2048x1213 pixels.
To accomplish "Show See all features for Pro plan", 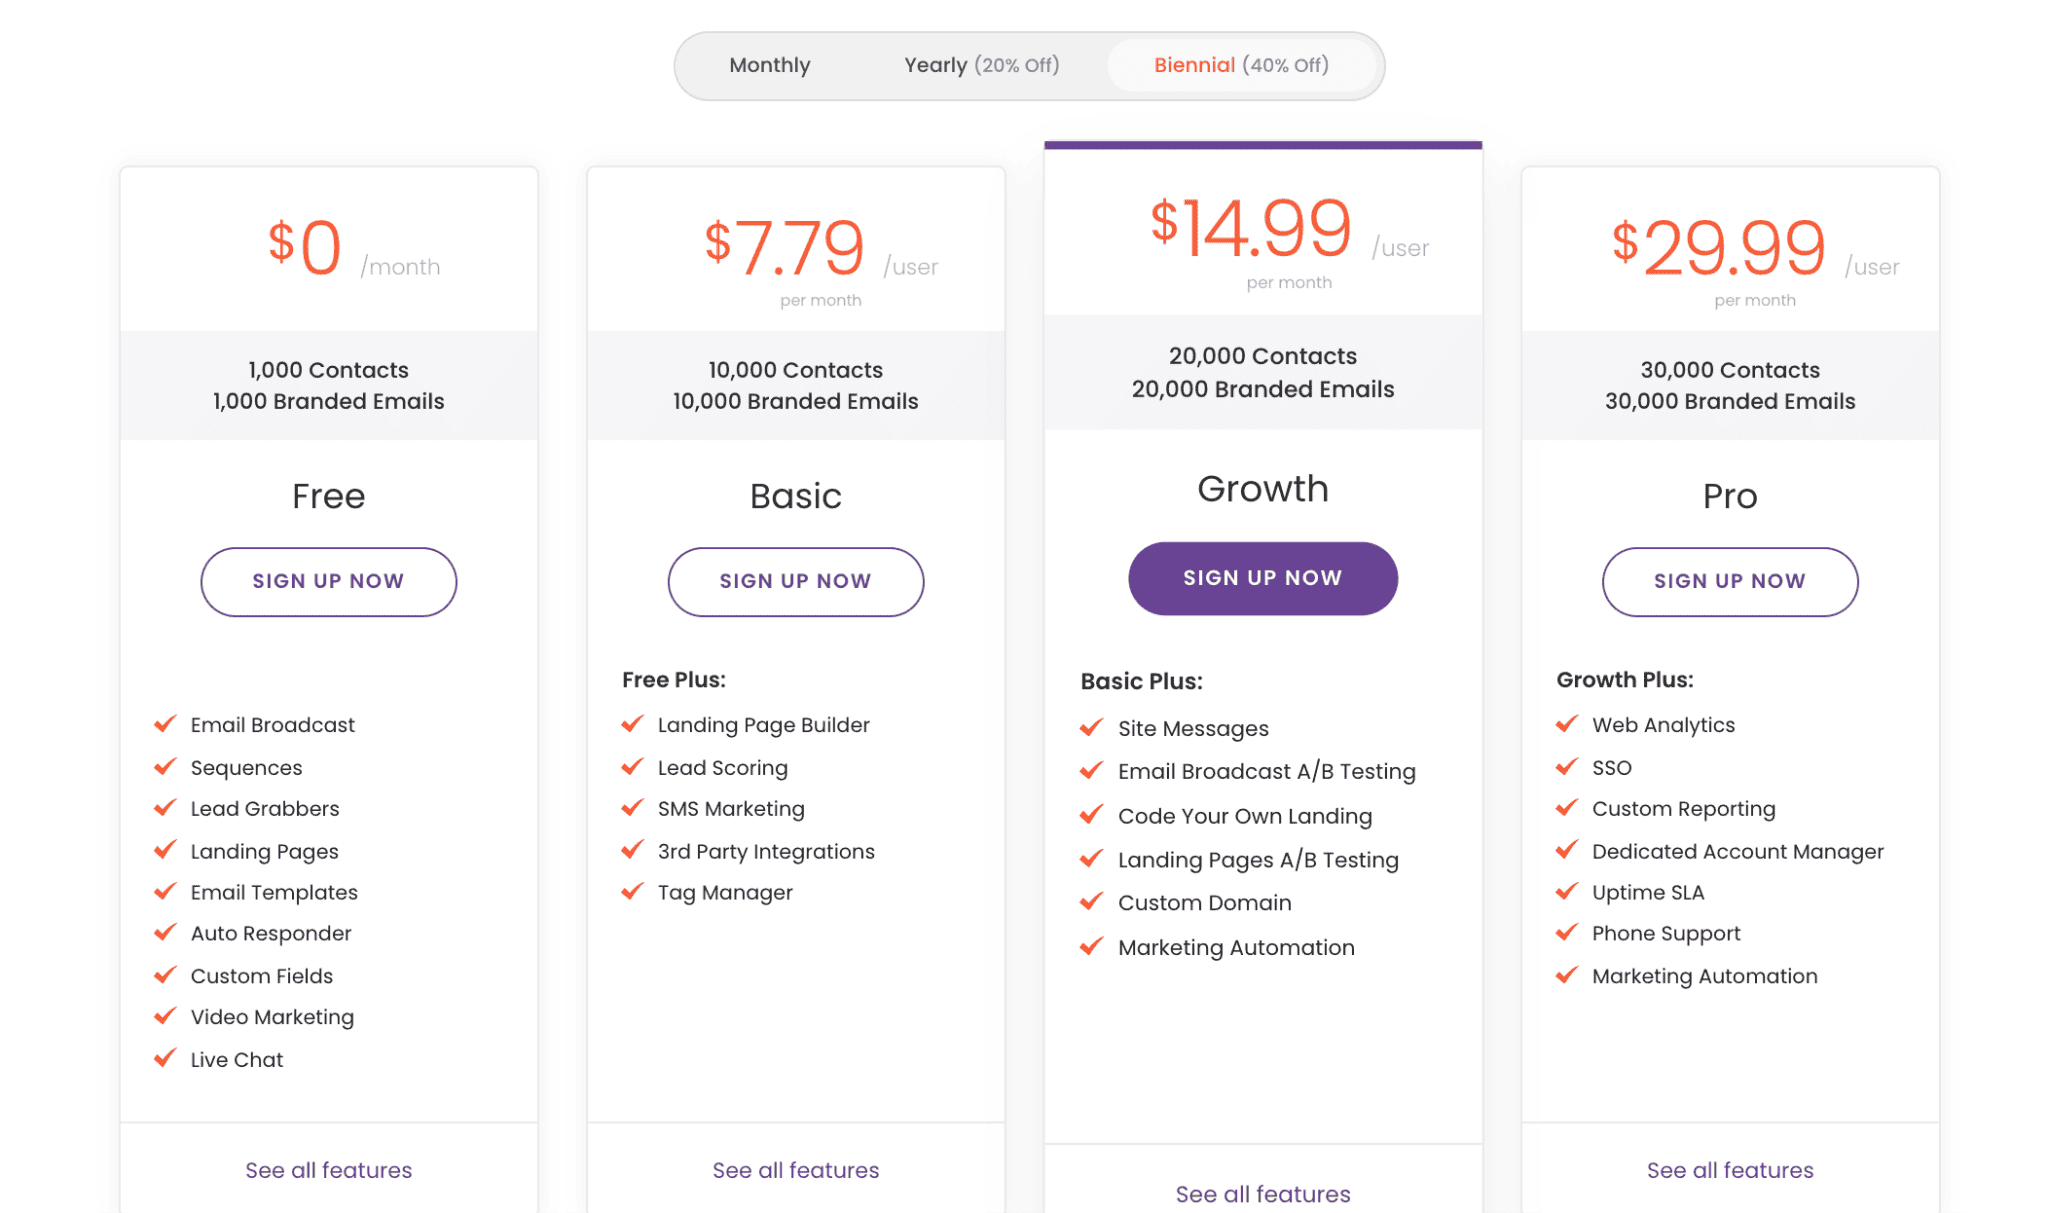I will click(1729, 1169).
